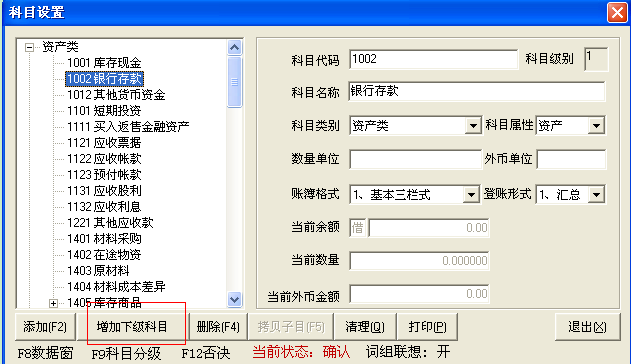Click the 退出(X) button

[x=587, y=327]
